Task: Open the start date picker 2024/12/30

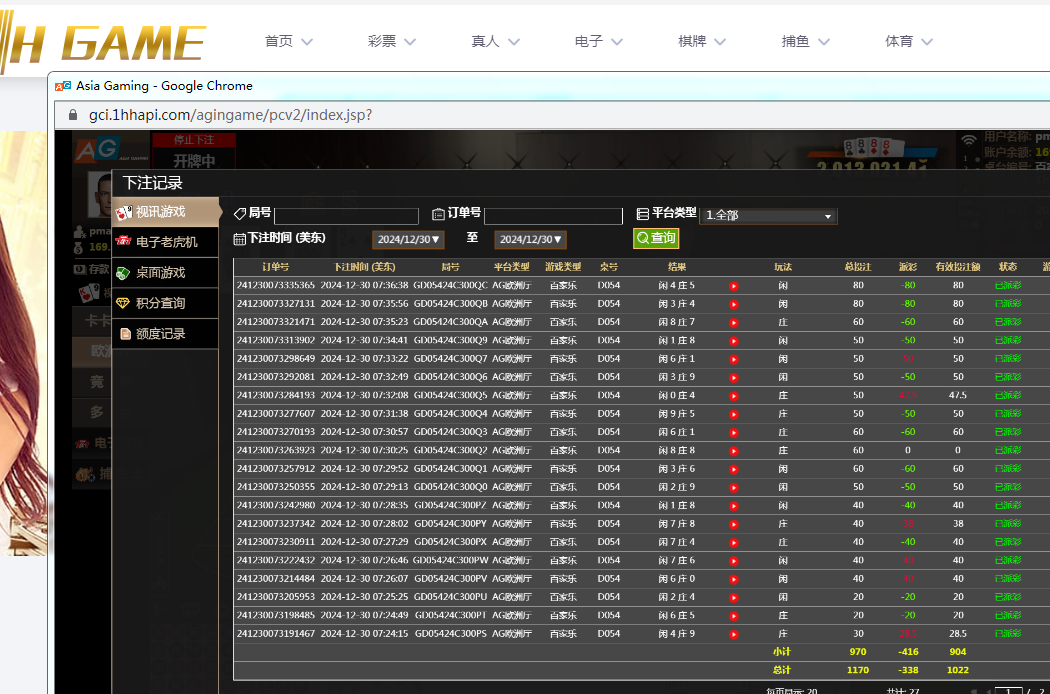Action: click(x=408, y=240)
